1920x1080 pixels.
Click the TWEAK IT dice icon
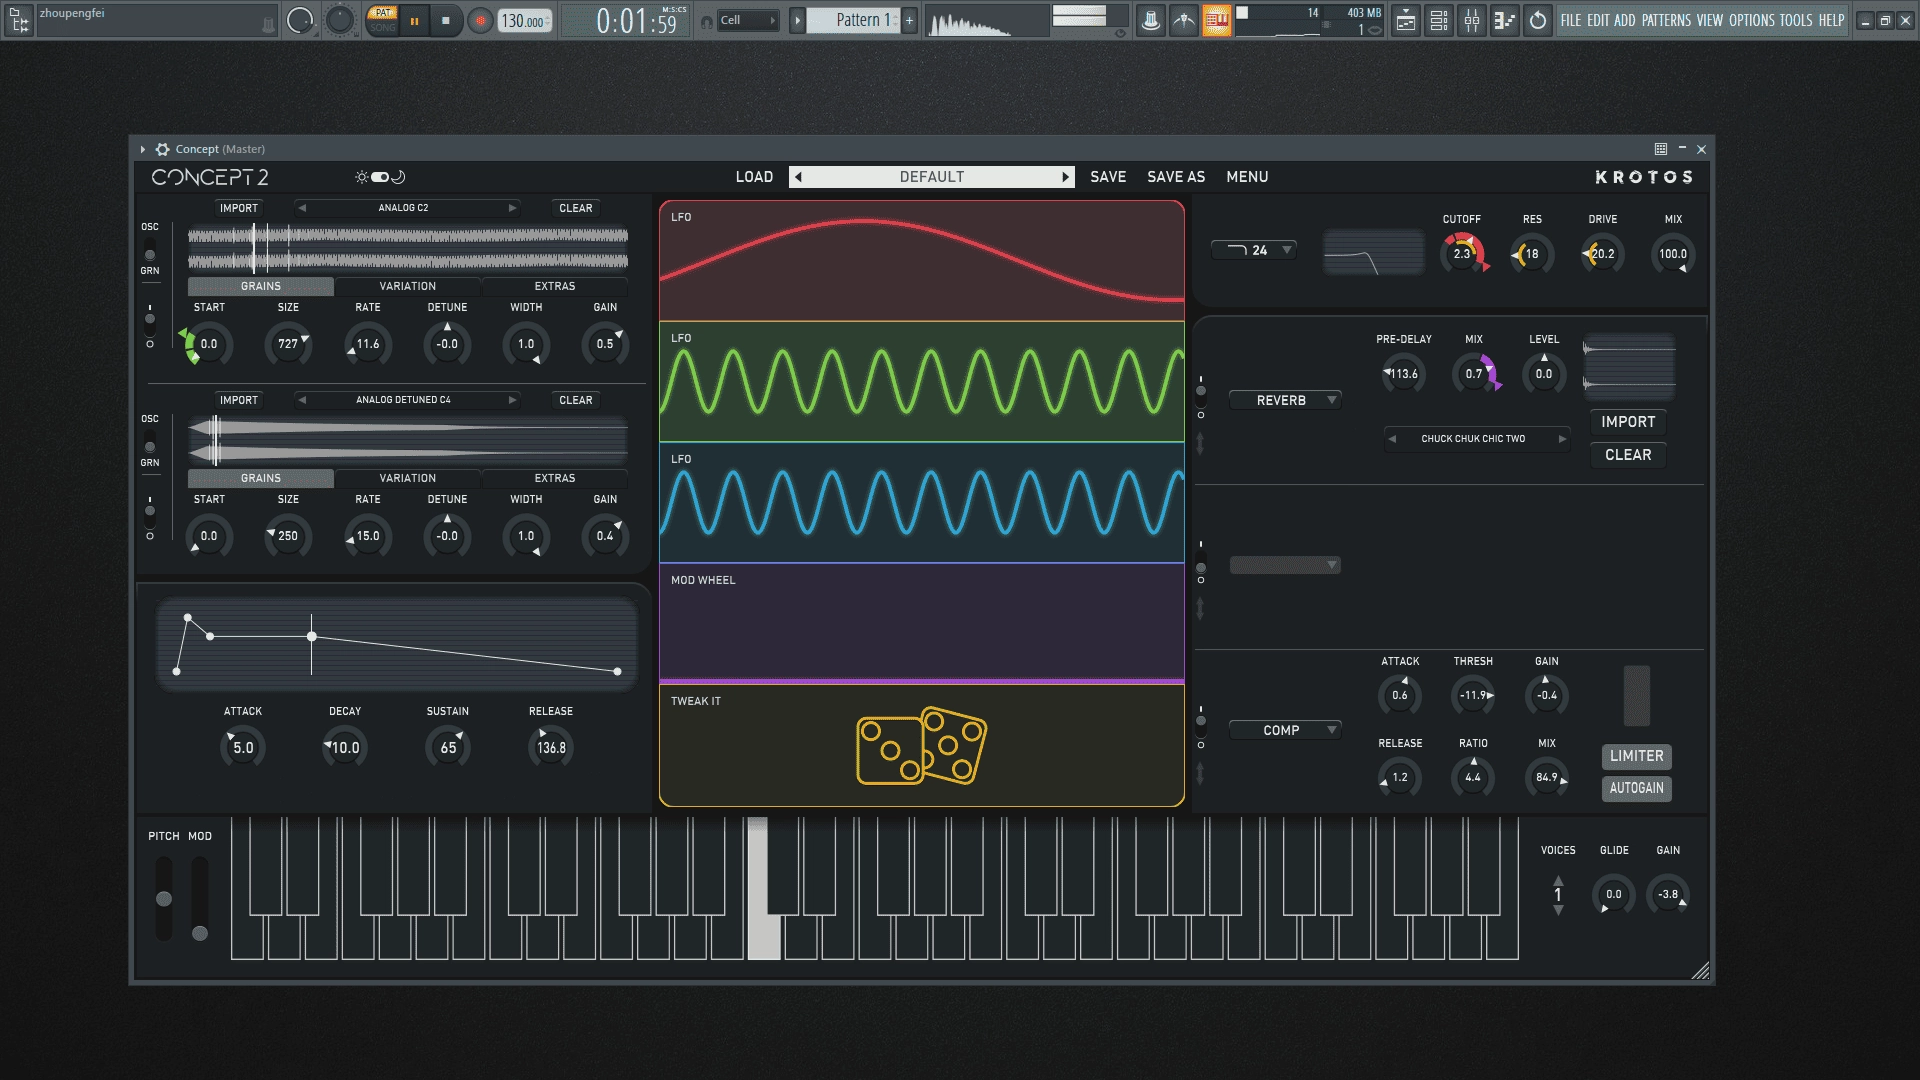(x=921, y=746)
